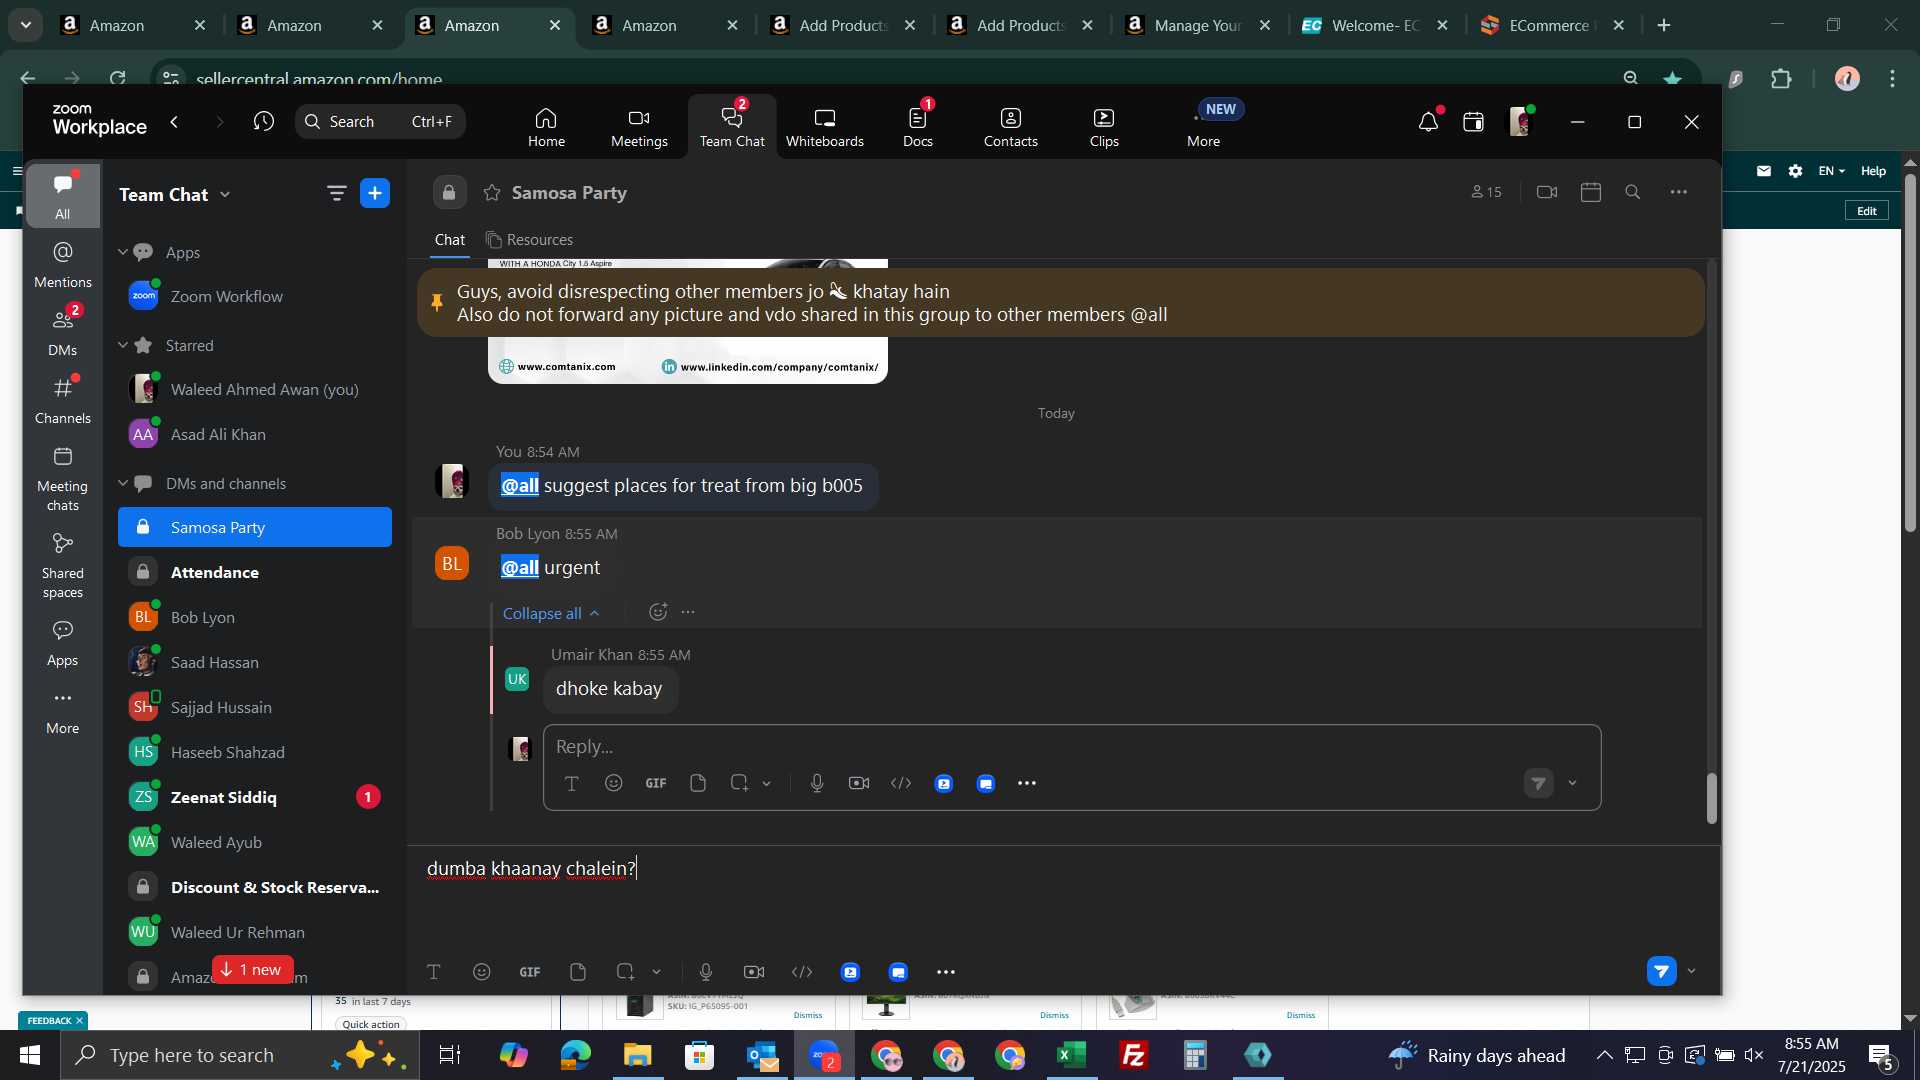
Task: Open More in left sidebar
Action: [62, 712]
